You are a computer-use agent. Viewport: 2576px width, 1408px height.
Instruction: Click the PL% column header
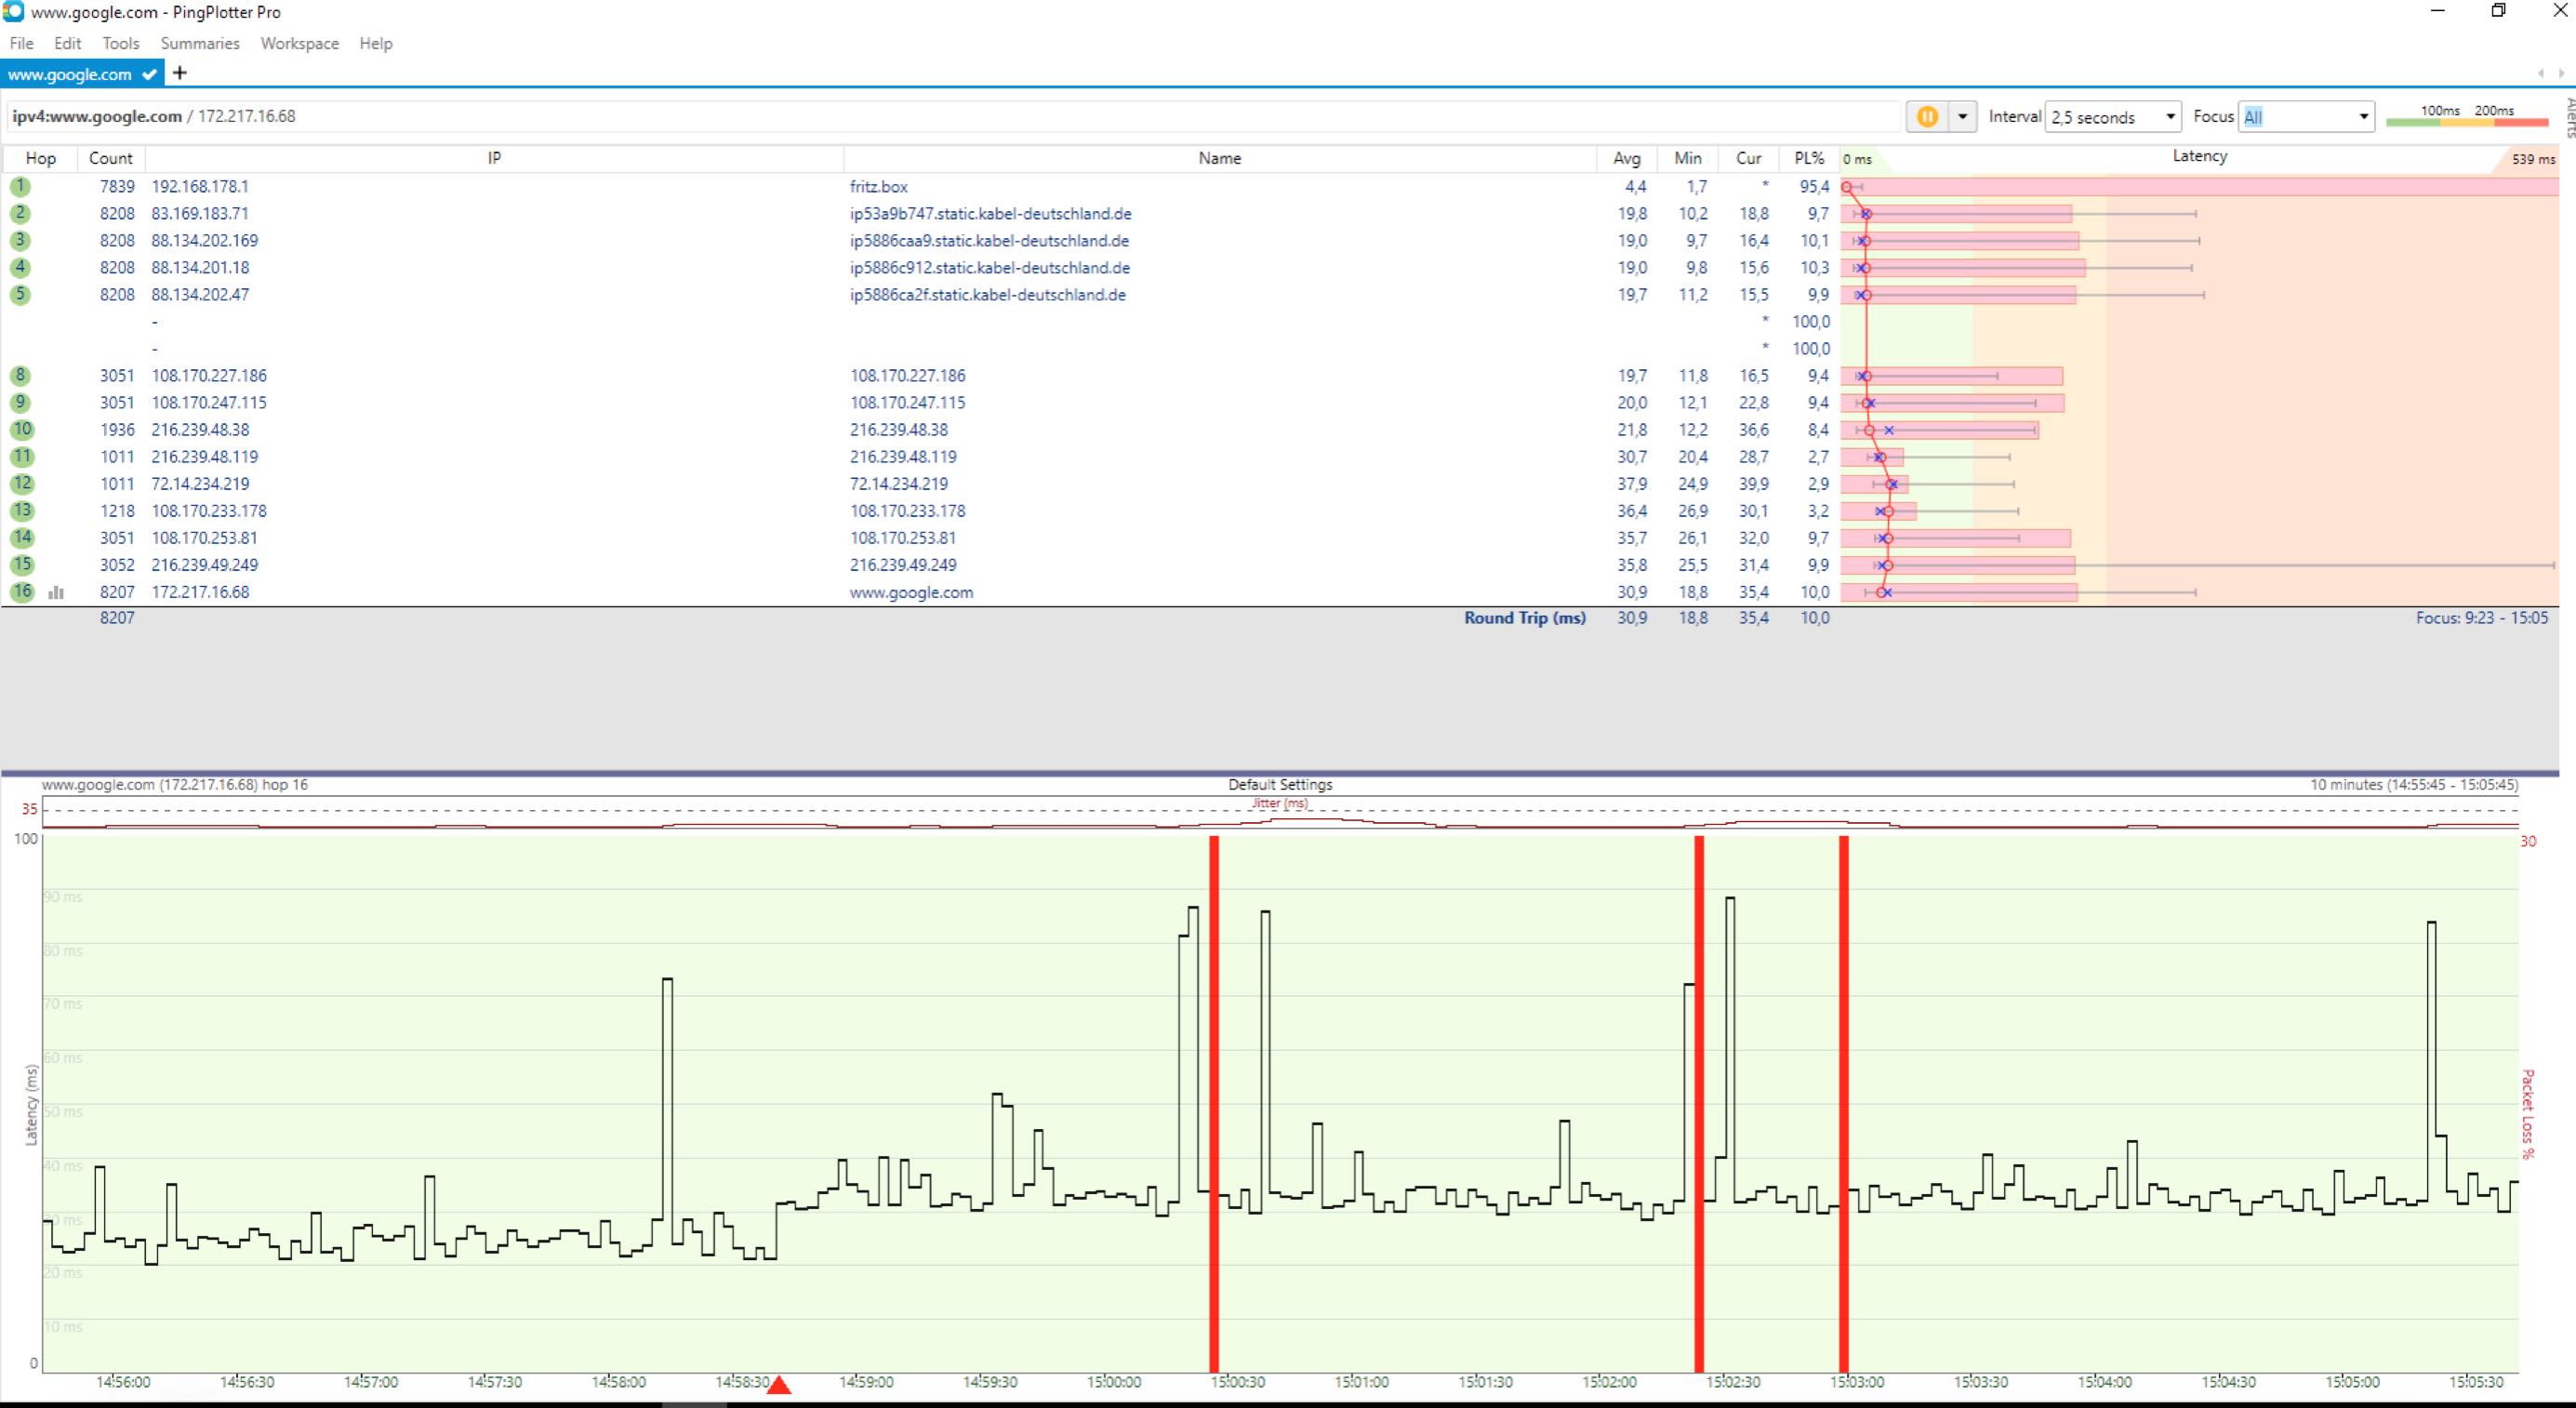pyautogui.click(x=1809, y=158)
